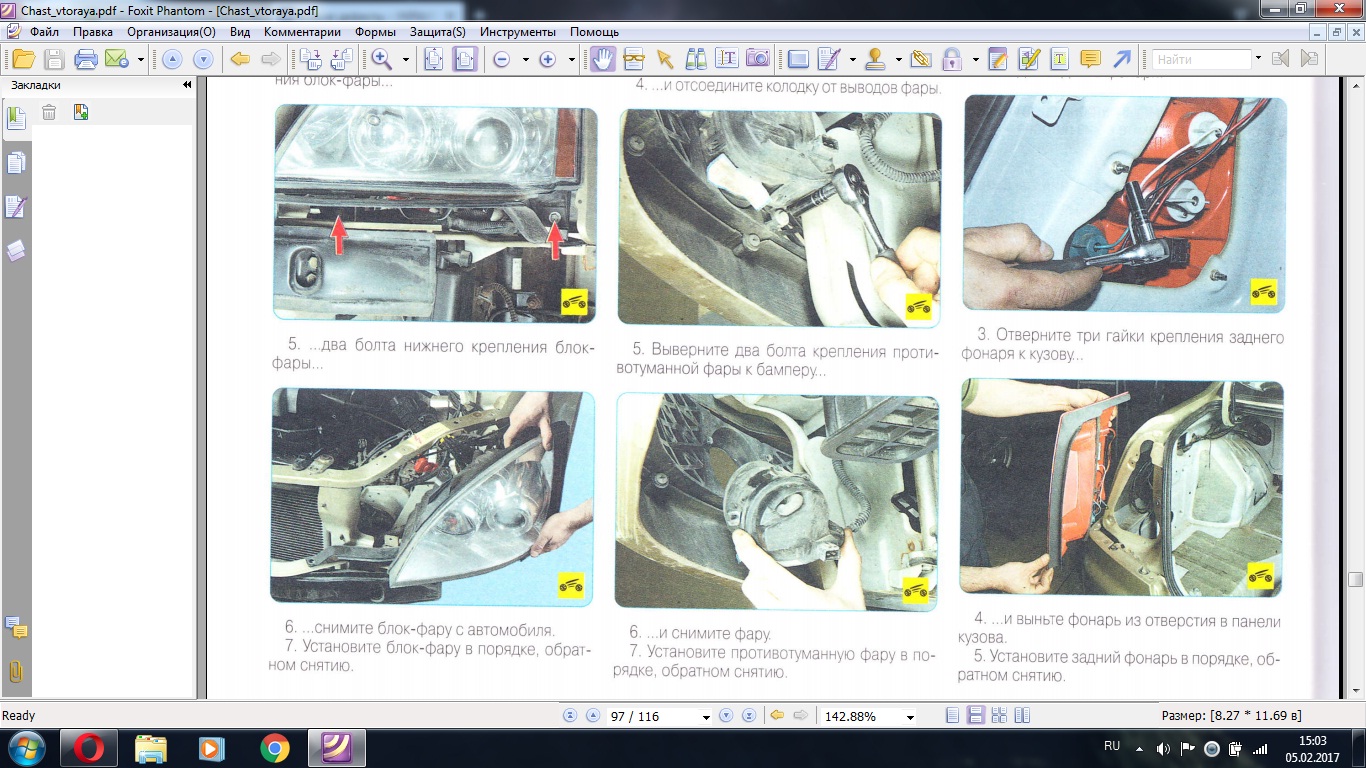Click the padlock Security icon
This screenshot has height=768, width=1366.
(951, 59)
